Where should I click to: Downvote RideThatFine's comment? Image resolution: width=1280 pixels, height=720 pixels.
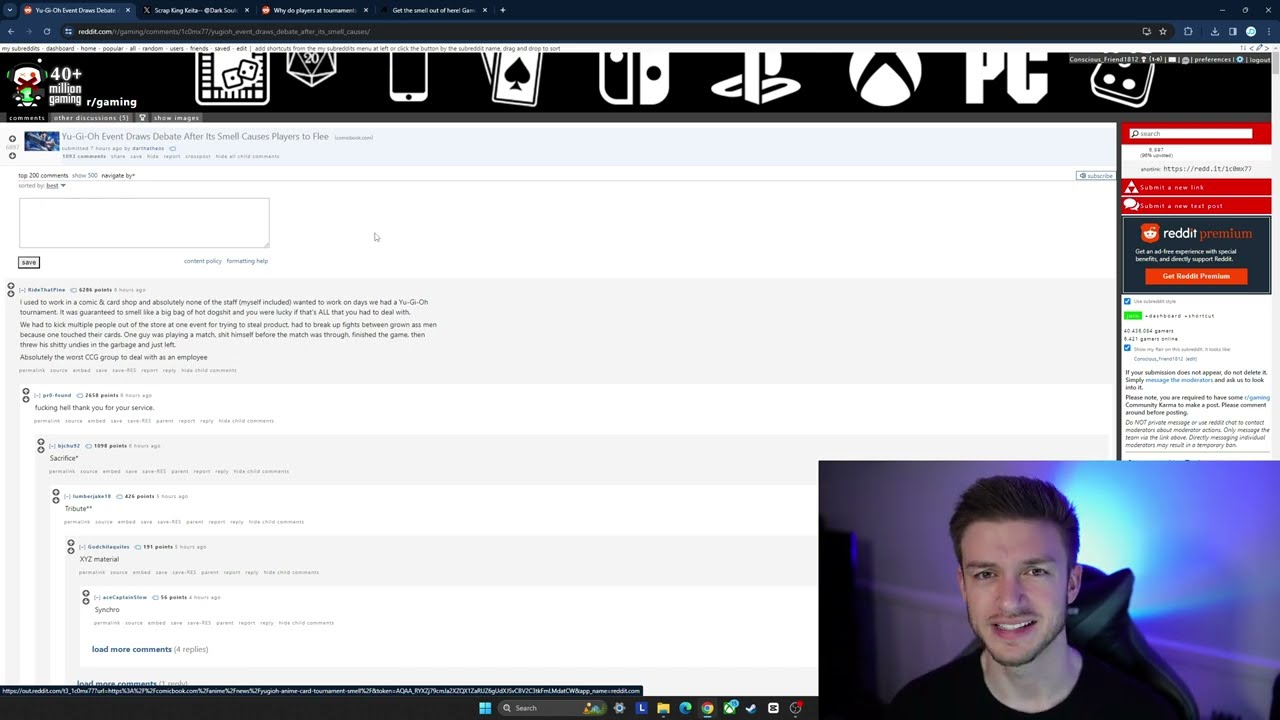pyautogui.click(x=11, y=293)
